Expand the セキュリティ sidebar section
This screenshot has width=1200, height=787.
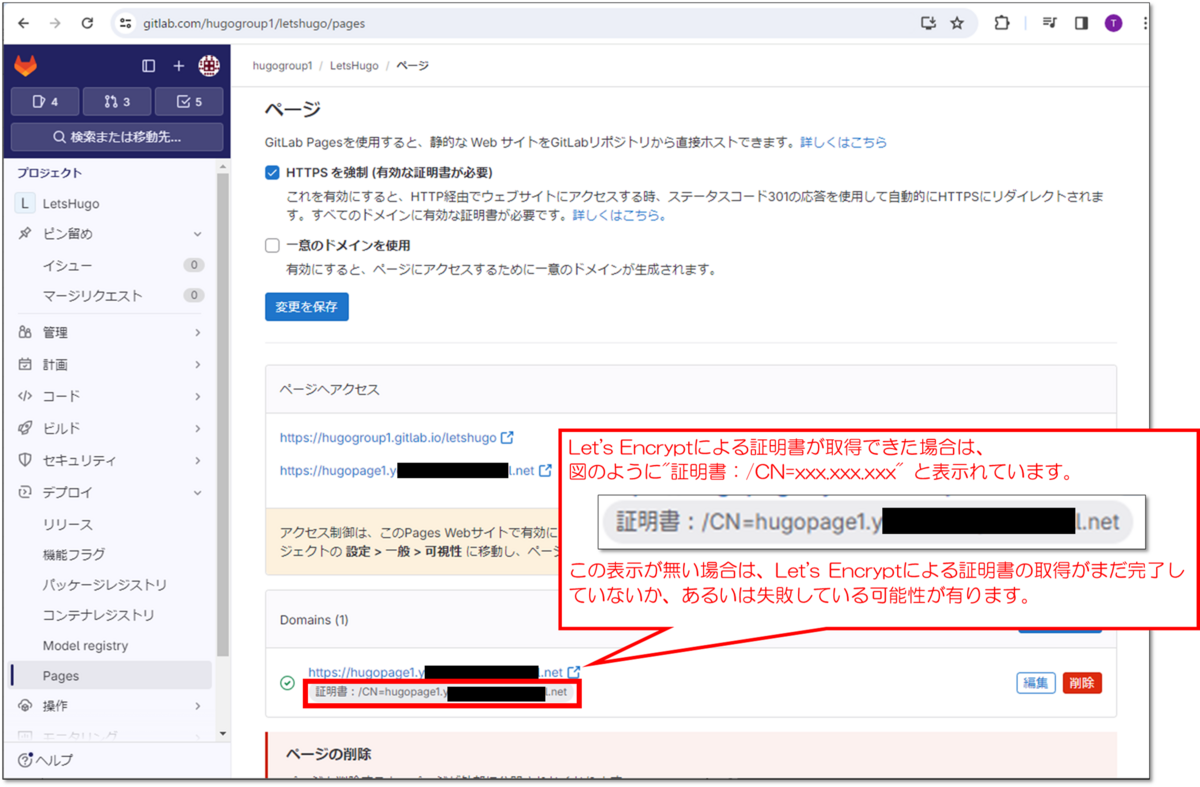pos(110,460)
